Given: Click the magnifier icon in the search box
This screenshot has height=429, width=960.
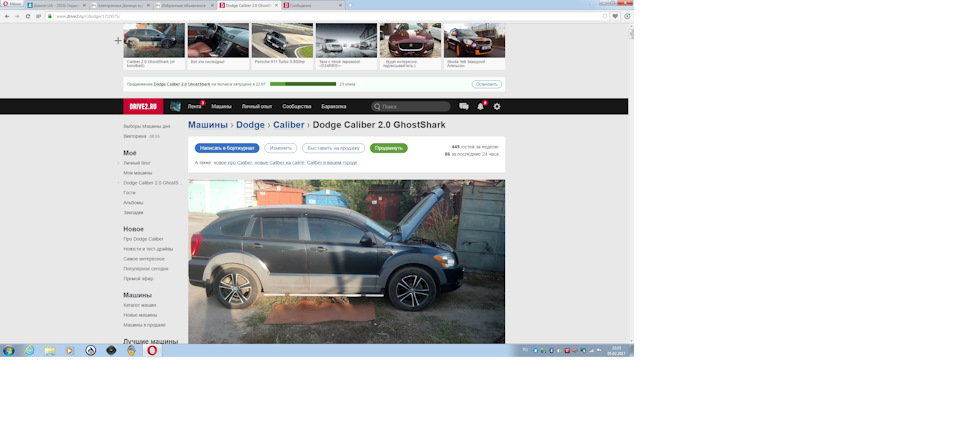Looking at the screenshot, I should tap(377, 106).
